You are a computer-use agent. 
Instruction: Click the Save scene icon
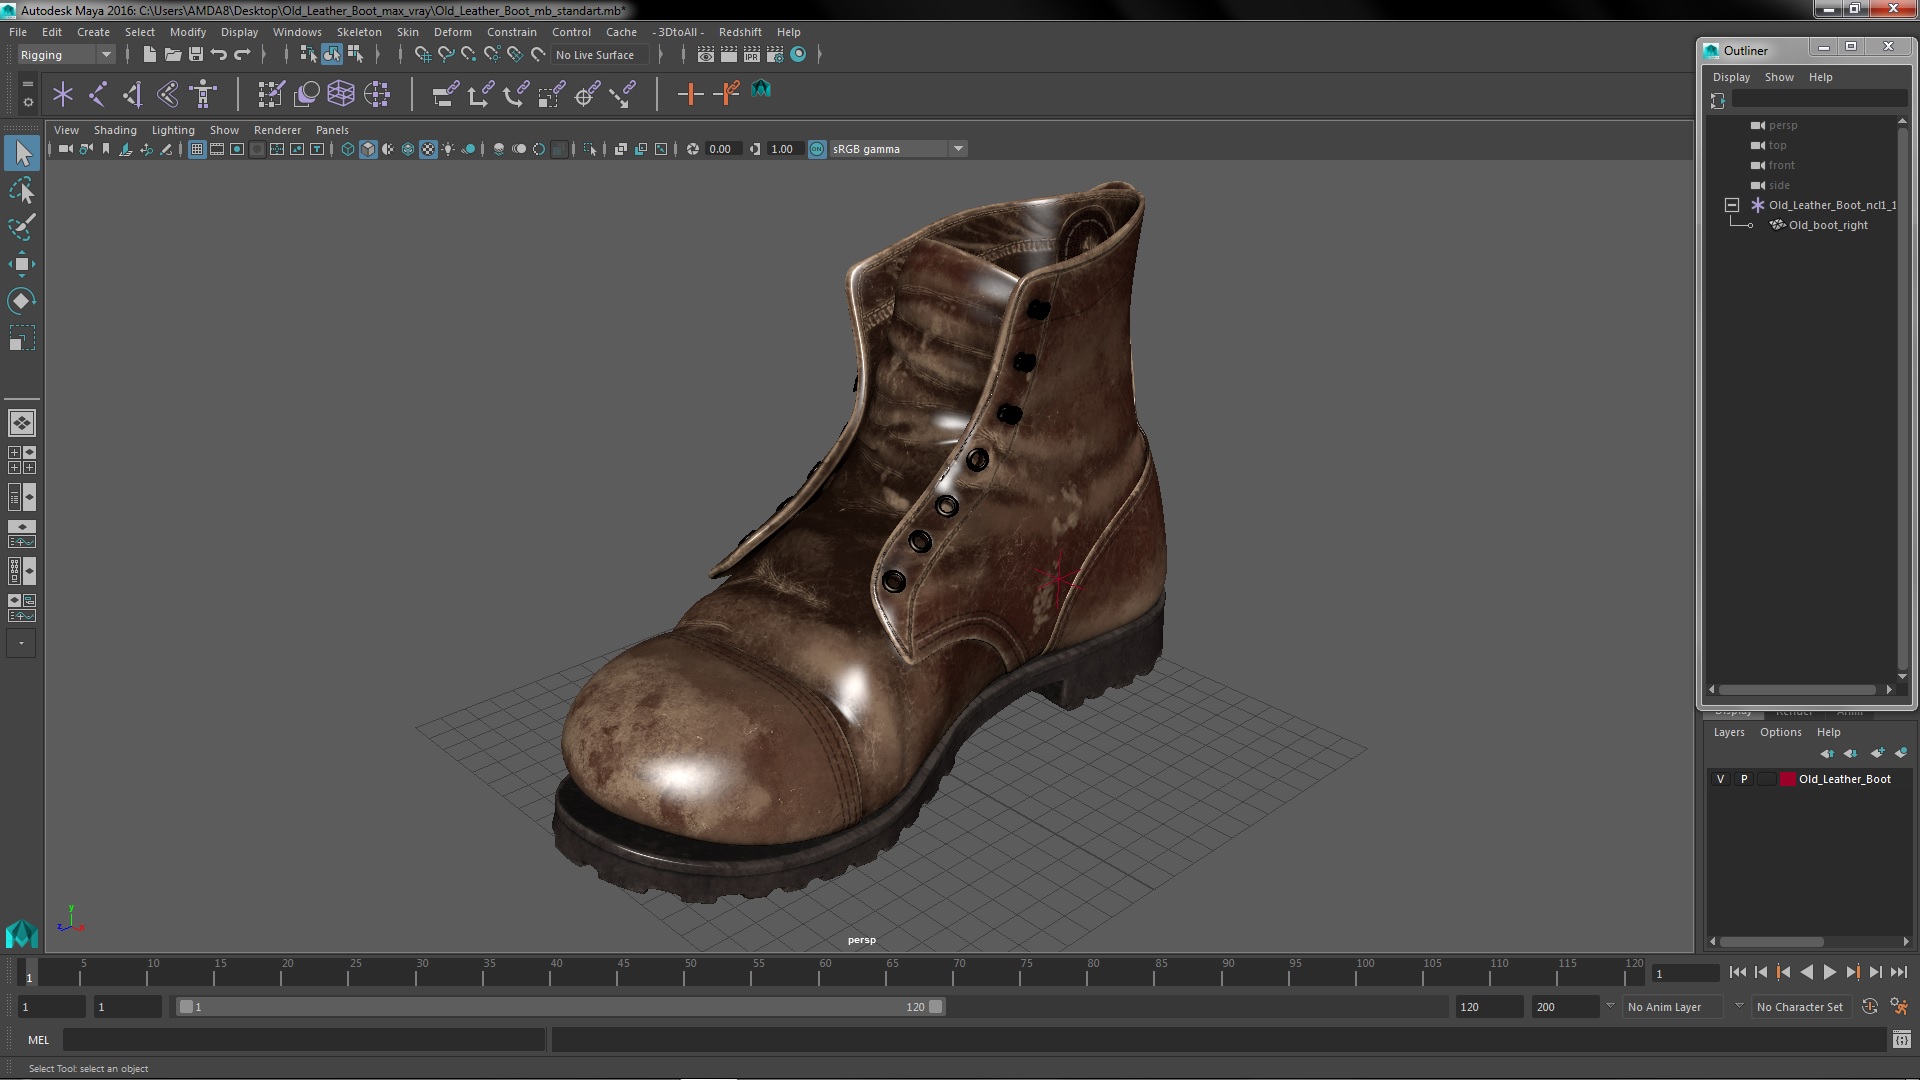tap(196, 55)
